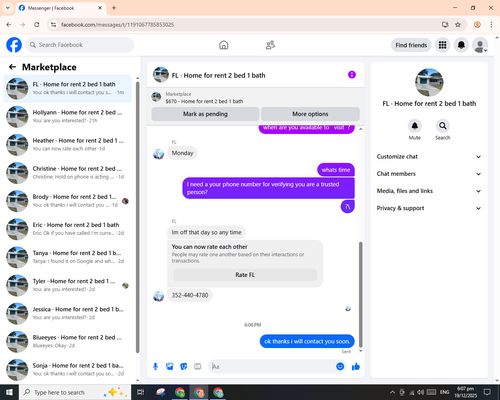This screenshot has width=500, height=400.
Task: Choose a GIF icon
Action: pyautogui.click(x=198, y=367)
